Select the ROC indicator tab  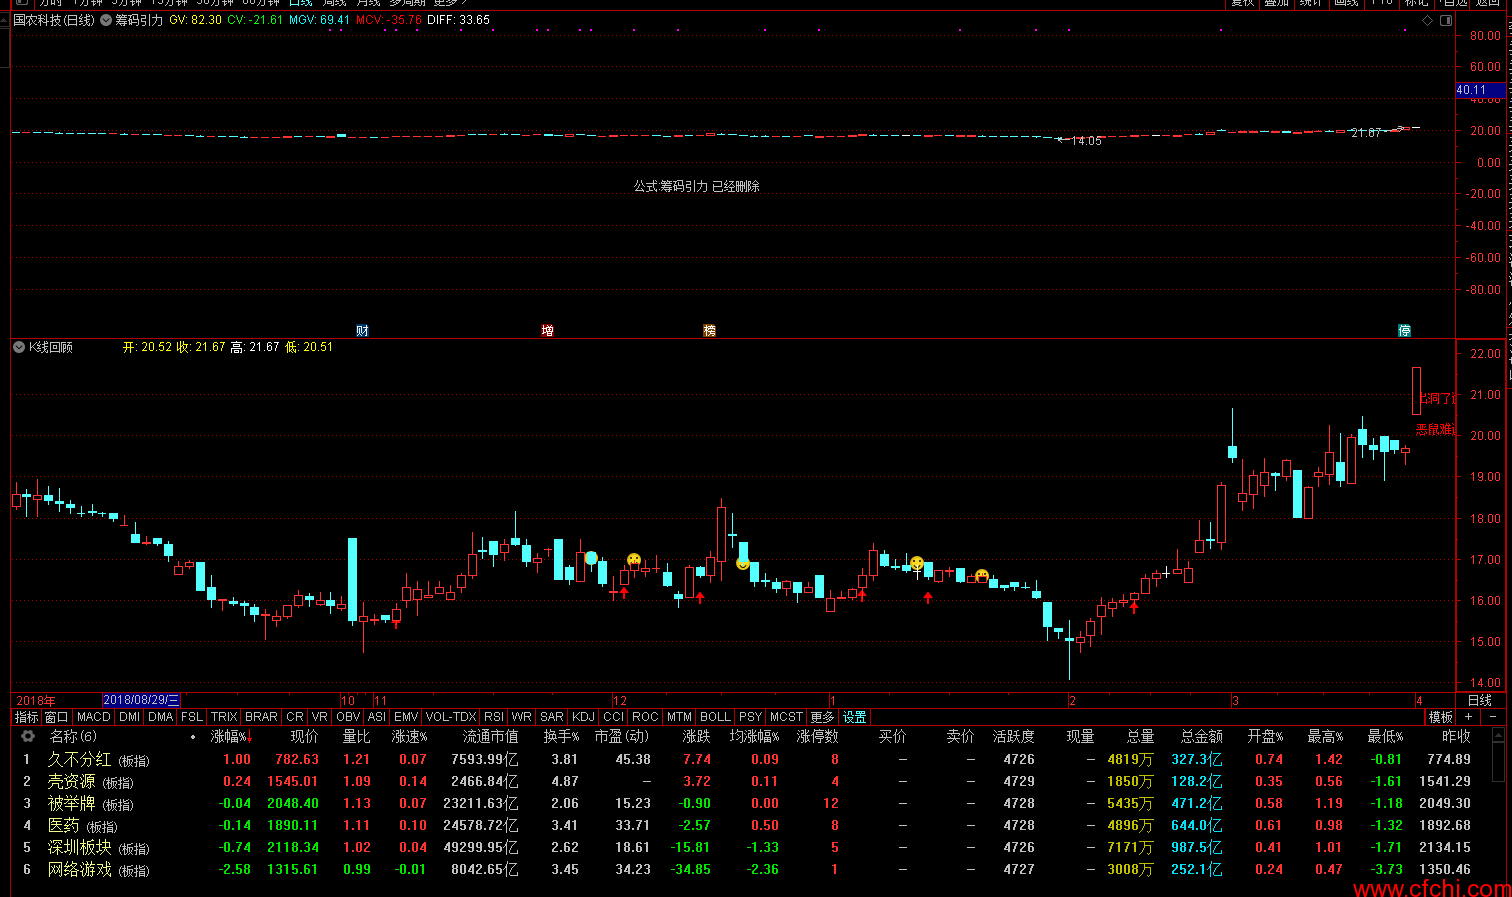point(646,717)
